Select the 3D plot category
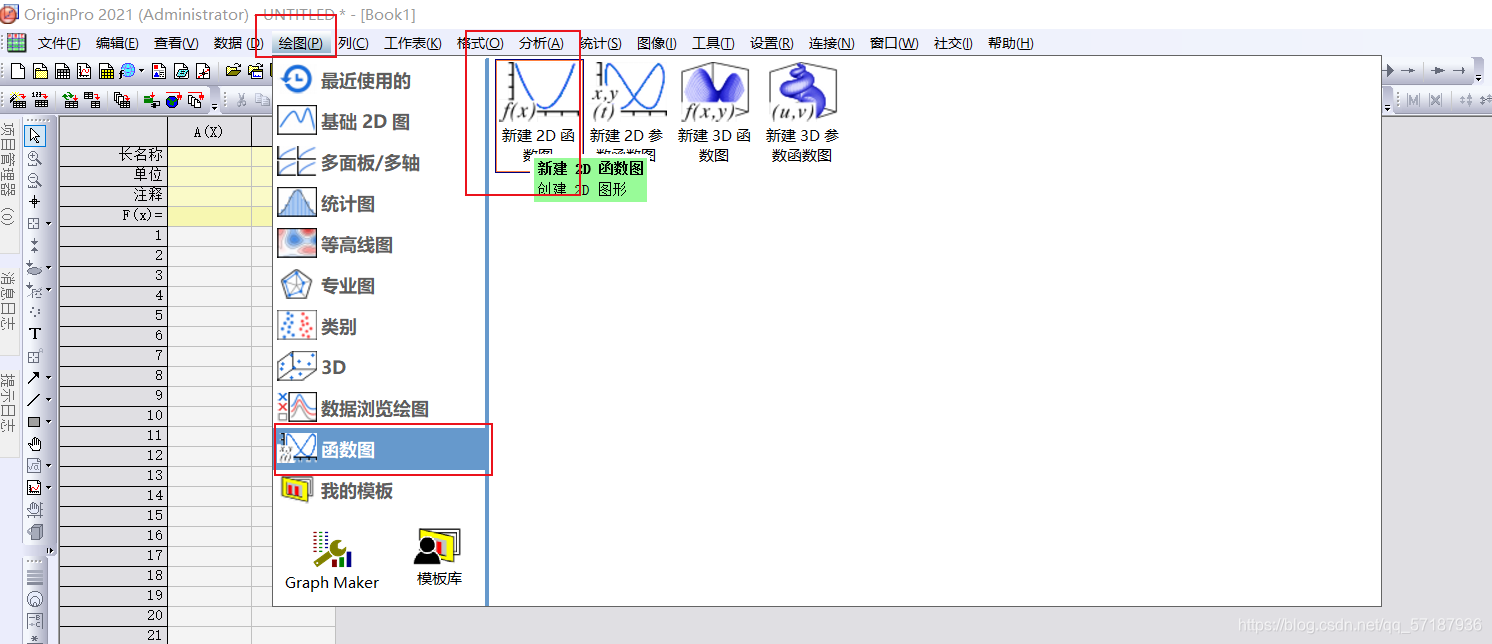This screenshot has height=644, width=1492. pyautogui.click(x=381, y=368)
